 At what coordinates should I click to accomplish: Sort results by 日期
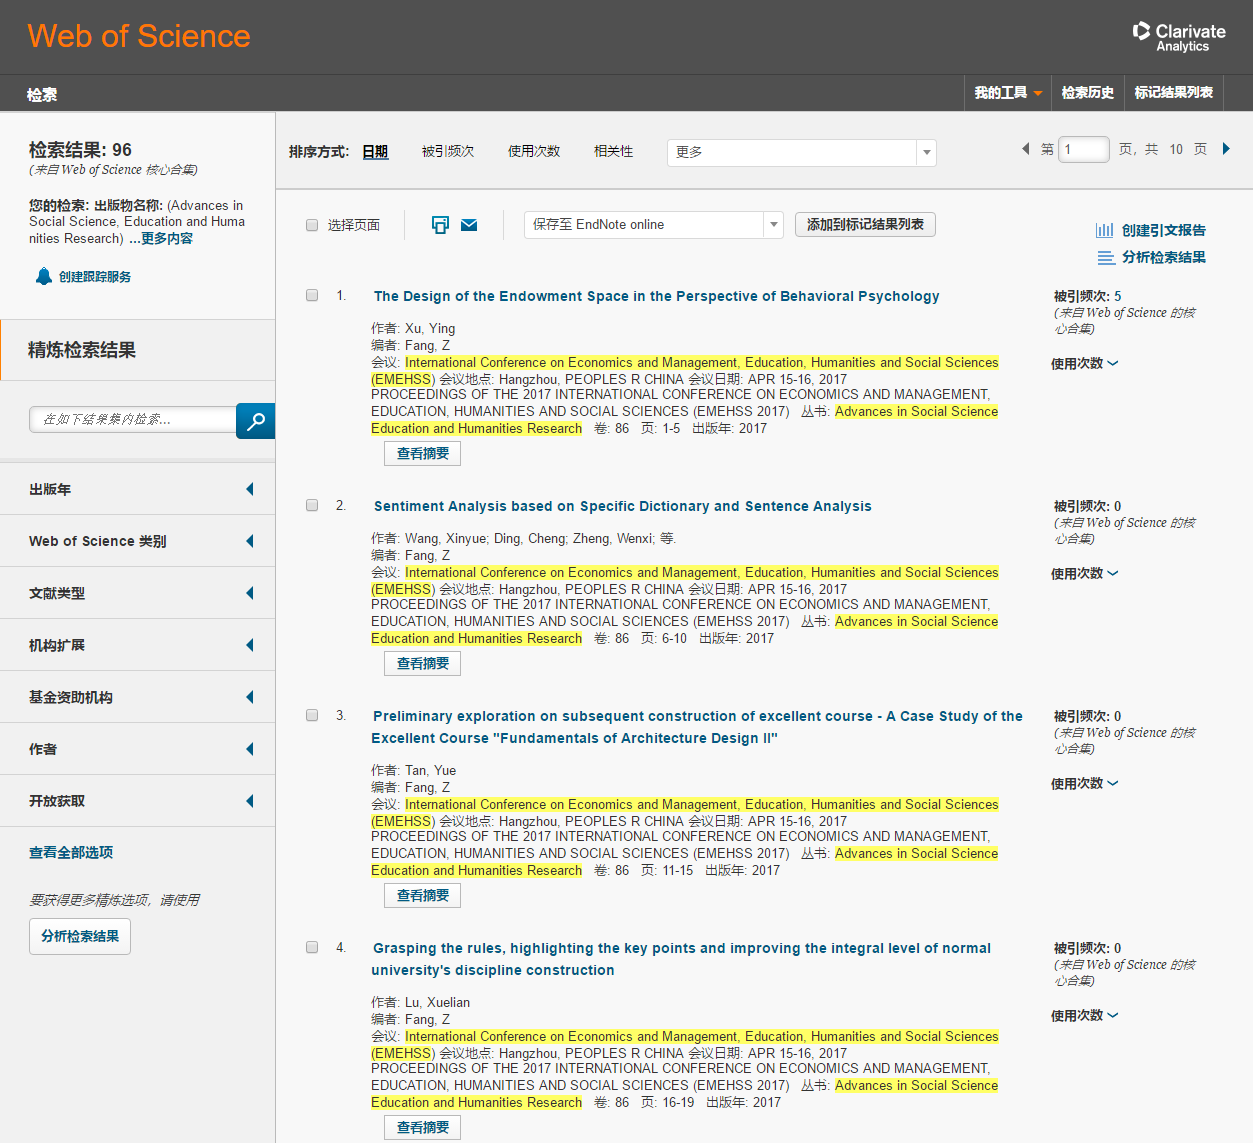pos(375,152)
